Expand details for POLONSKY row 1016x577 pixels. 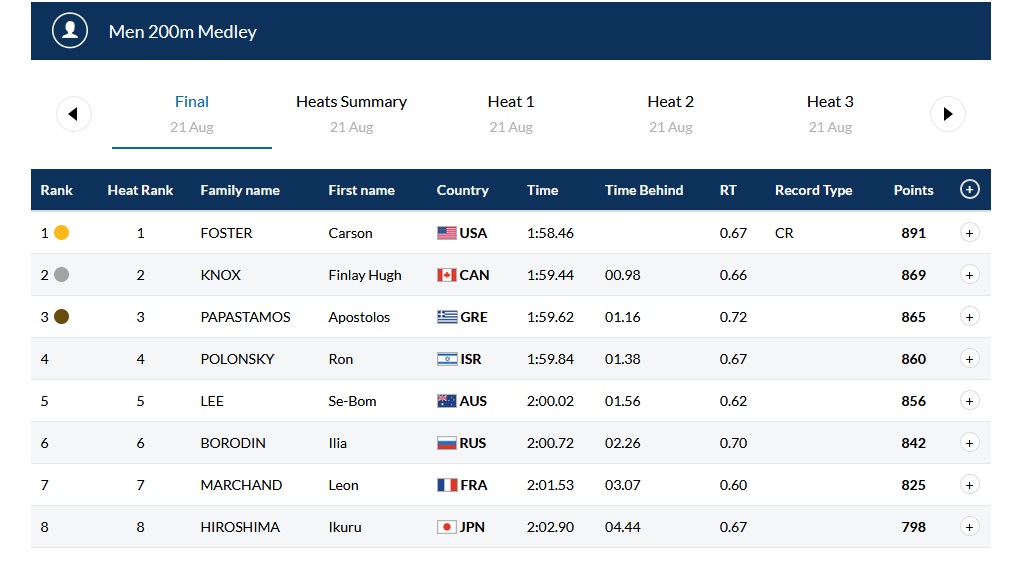[x=968, y=359]
